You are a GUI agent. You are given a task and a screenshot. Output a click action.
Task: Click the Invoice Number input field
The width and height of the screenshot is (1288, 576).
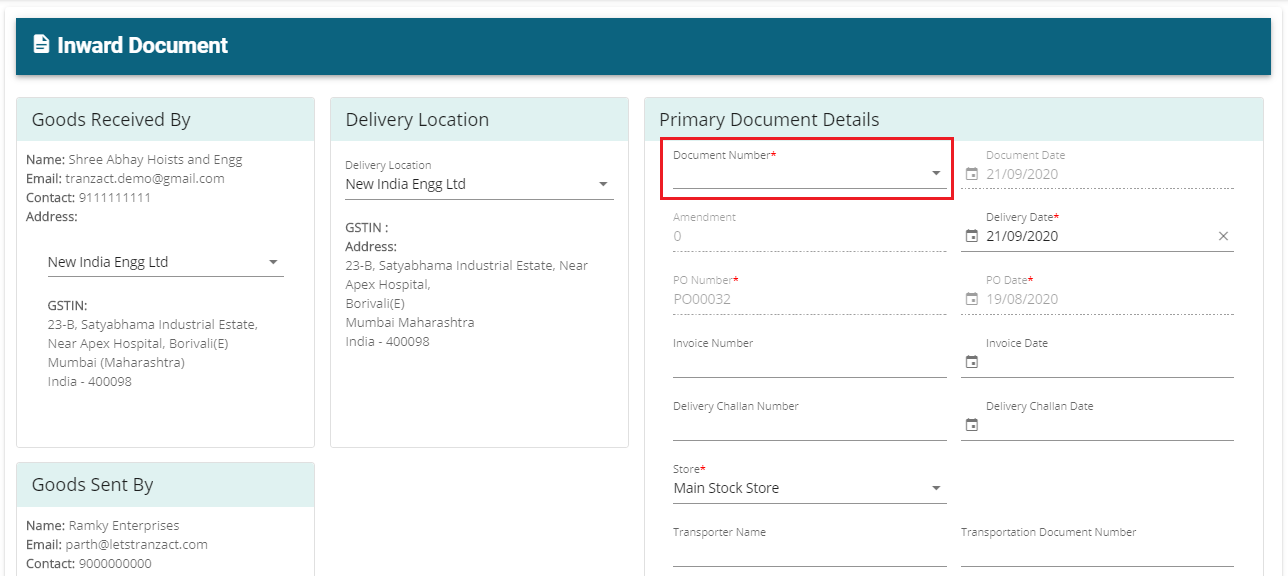click(809, 363)
